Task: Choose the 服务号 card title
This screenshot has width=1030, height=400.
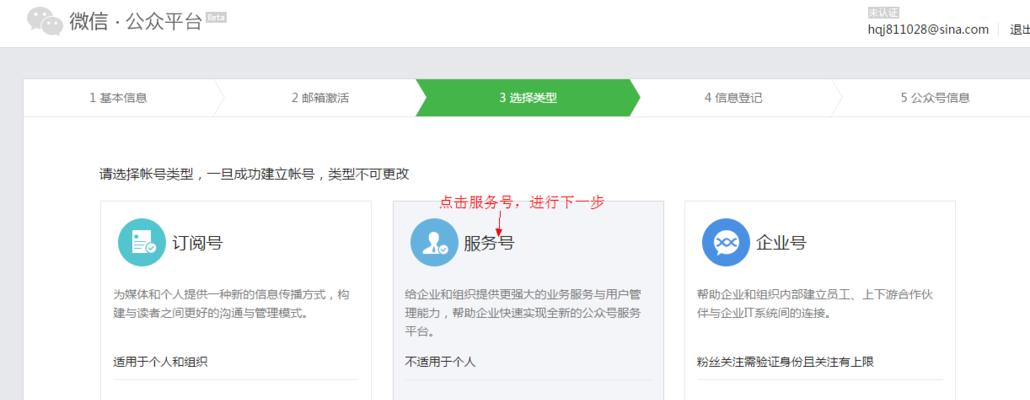Action: 489,243
